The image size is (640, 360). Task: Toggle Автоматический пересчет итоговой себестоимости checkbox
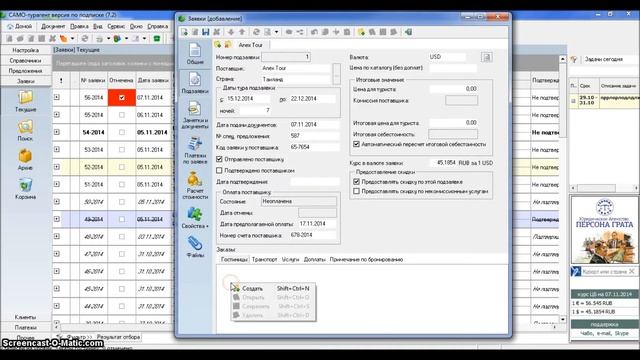click(356, 144)
